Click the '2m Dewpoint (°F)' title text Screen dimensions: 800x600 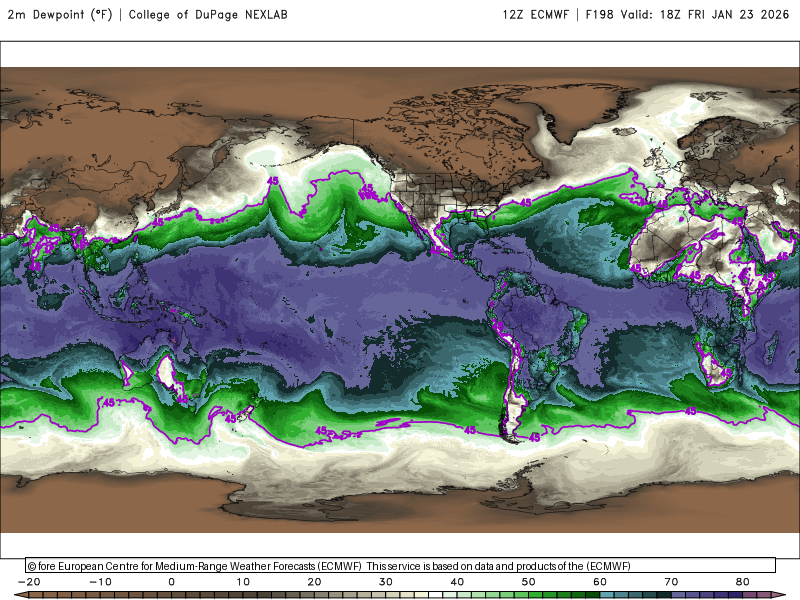pos(60,14)
